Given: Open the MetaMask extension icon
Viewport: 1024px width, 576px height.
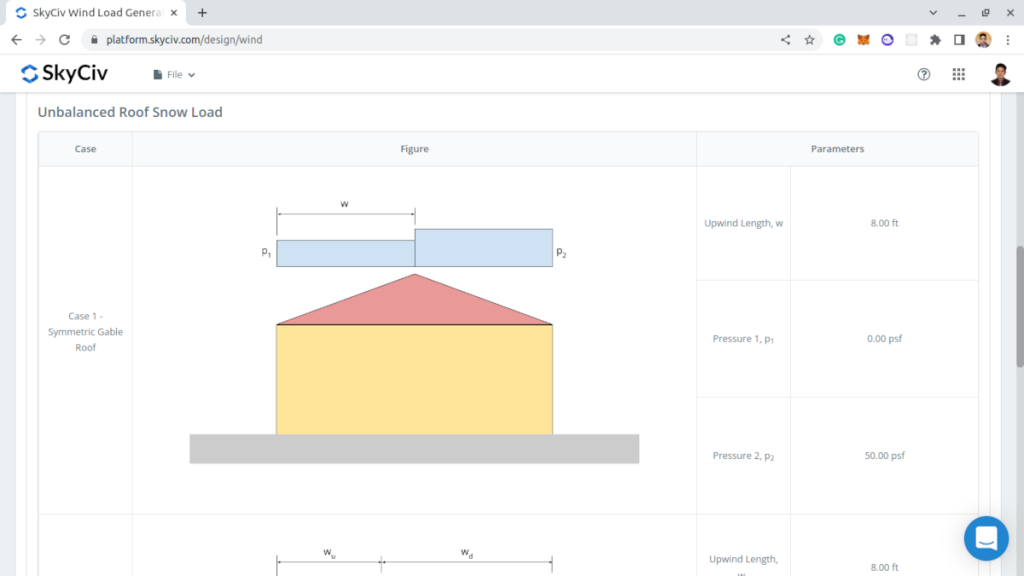Looking at the screenshot, I should pyautogui.click(x=863, y=39).
